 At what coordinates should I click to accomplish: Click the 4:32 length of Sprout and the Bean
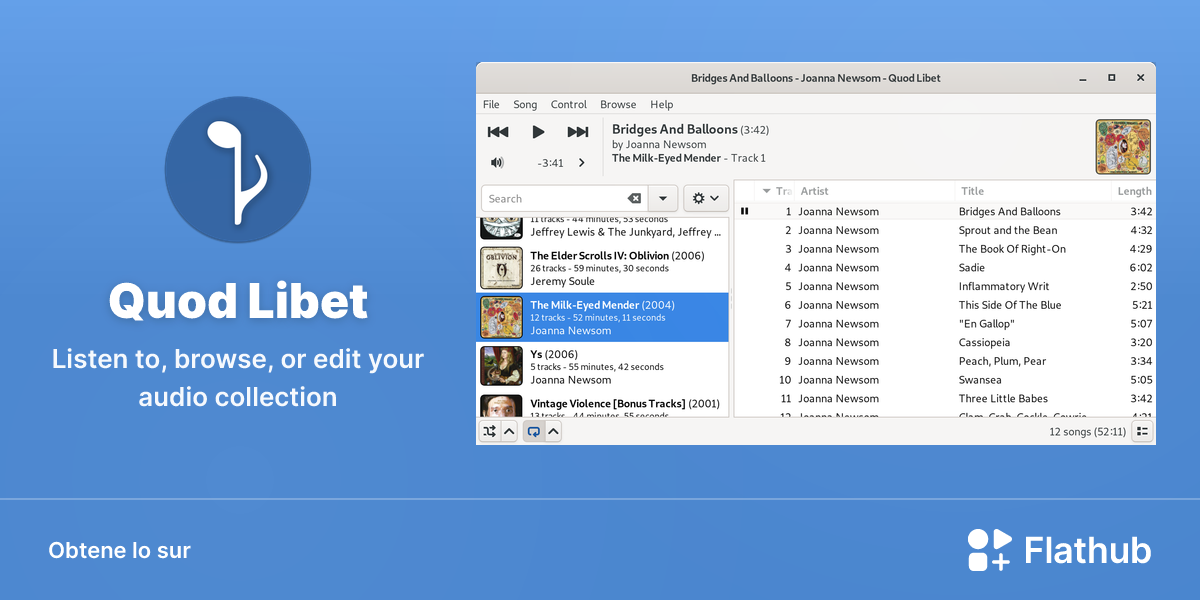tap(1141, 230)
